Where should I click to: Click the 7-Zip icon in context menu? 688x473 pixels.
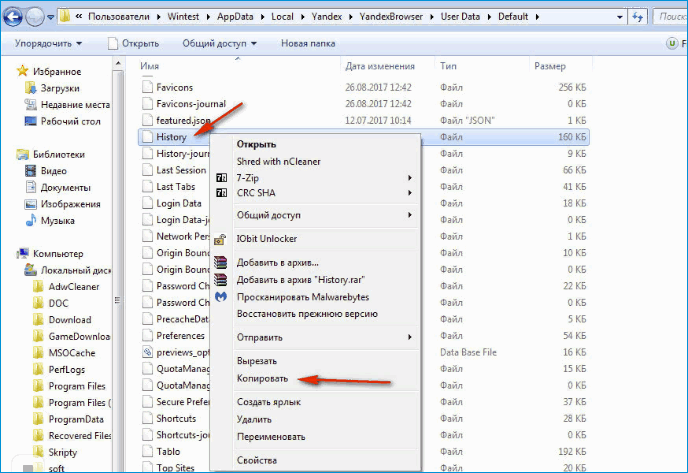221,178
